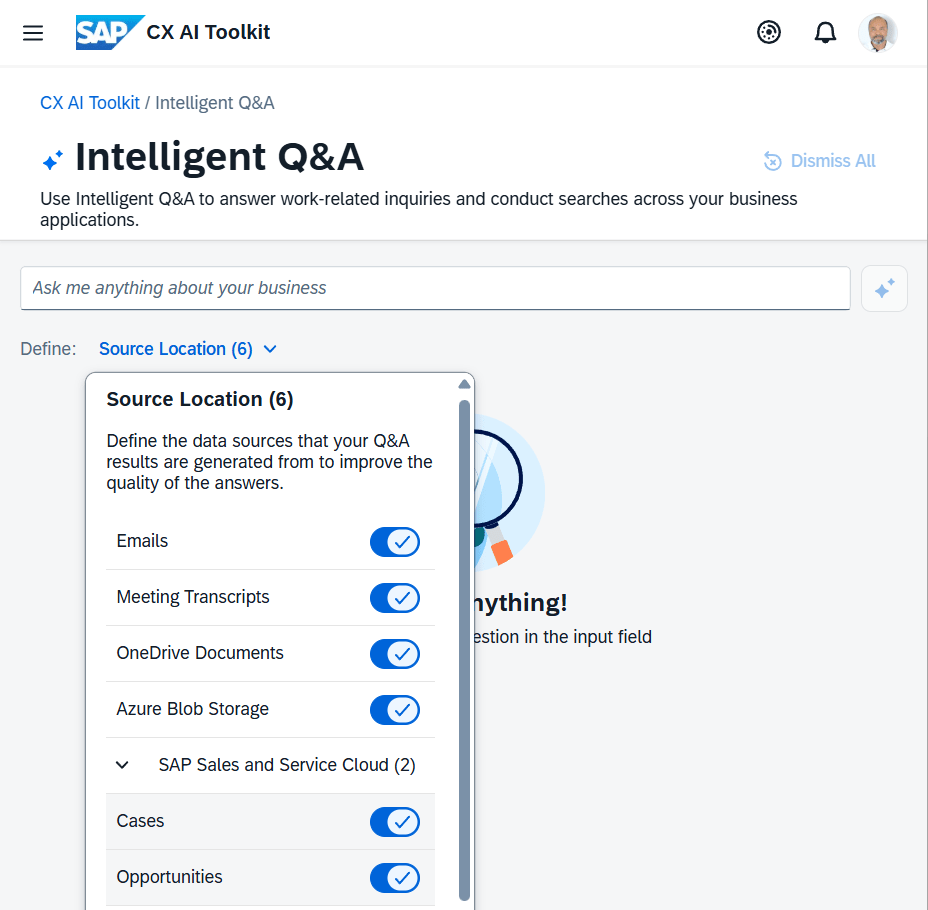Disable the Cases source toggle
928x910 pixels.
point(395,822)
